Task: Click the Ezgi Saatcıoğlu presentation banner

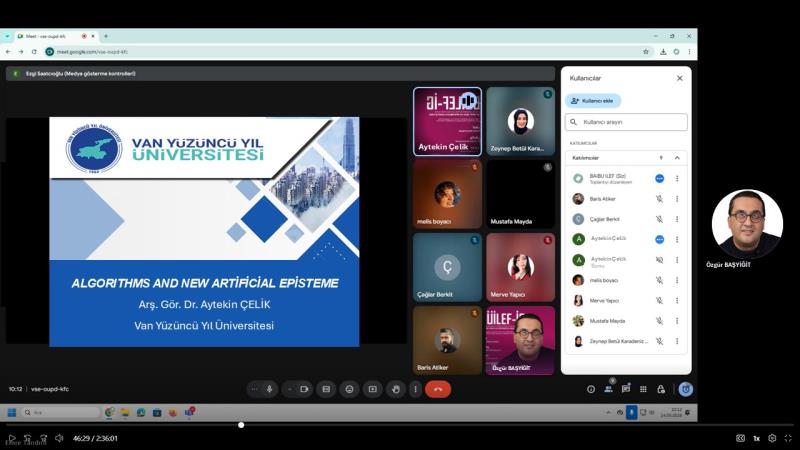Action: tap(280, 73)
